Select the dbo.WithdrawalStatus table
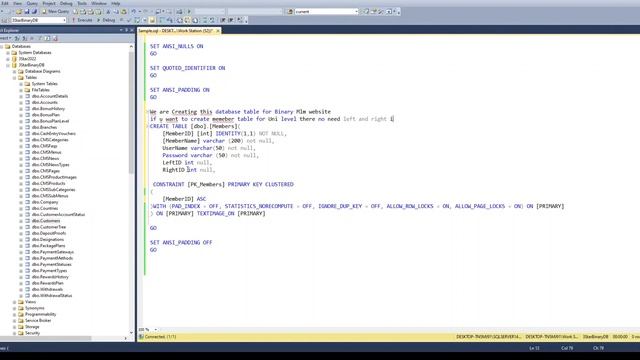 [52, 296]
